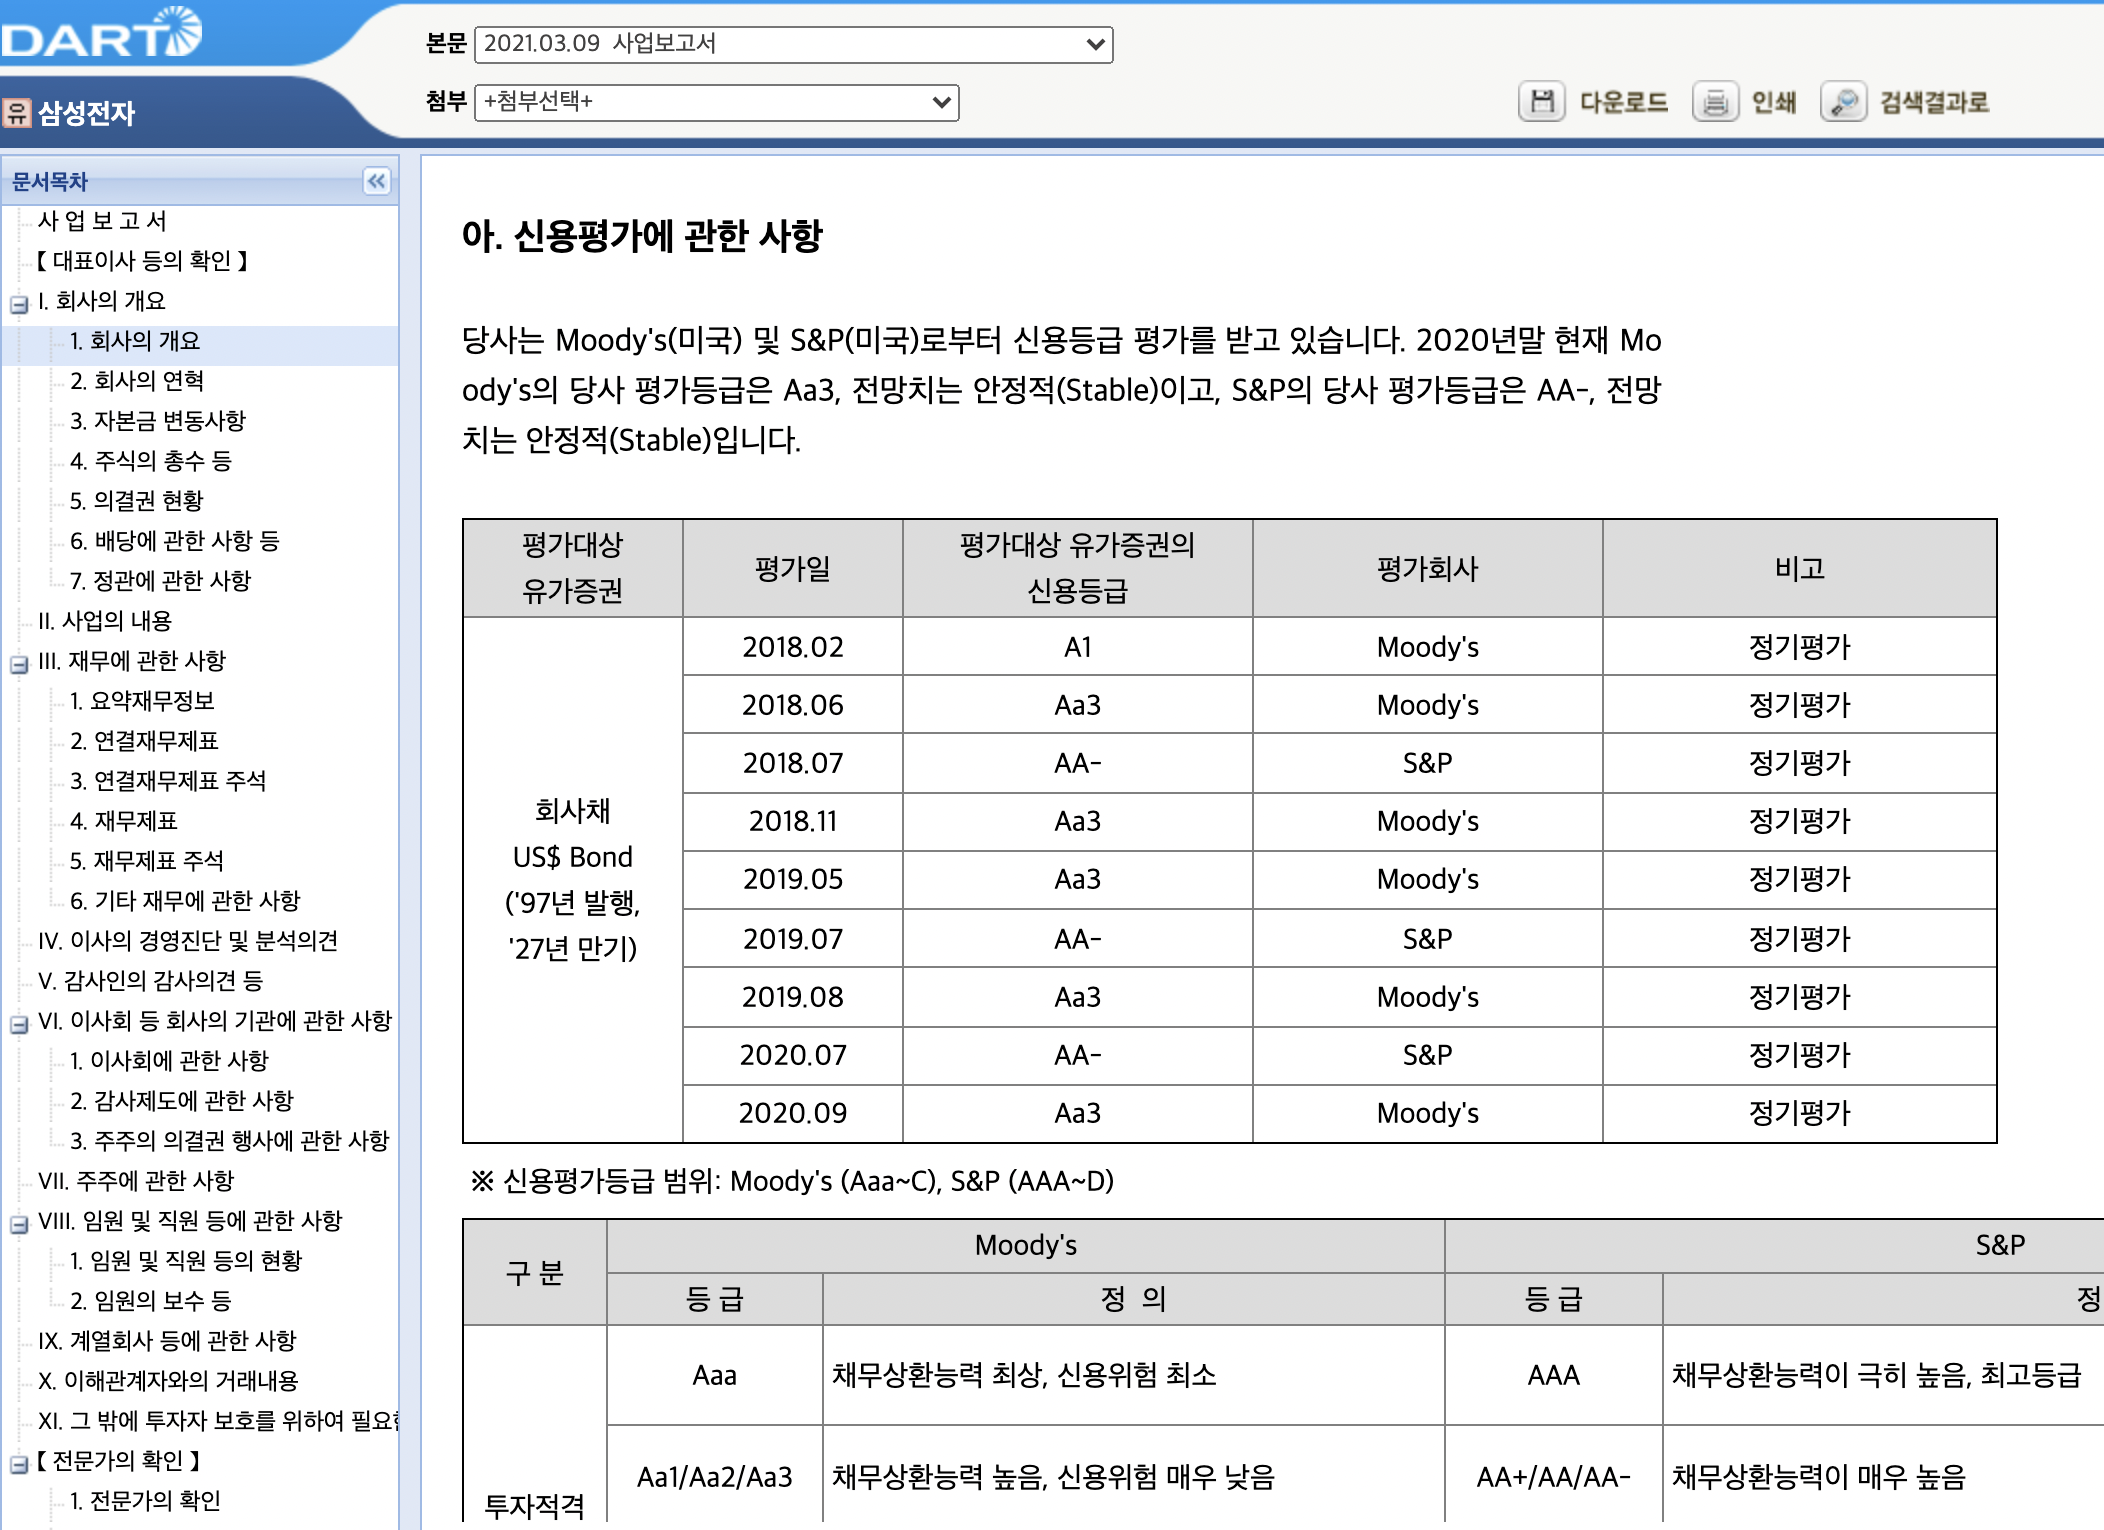Open the 첨부 attachment selection dropdown
Image resolution: width=2104 pixels, height=1530 pixels.
pyautogui.click(x=716, y=102)
